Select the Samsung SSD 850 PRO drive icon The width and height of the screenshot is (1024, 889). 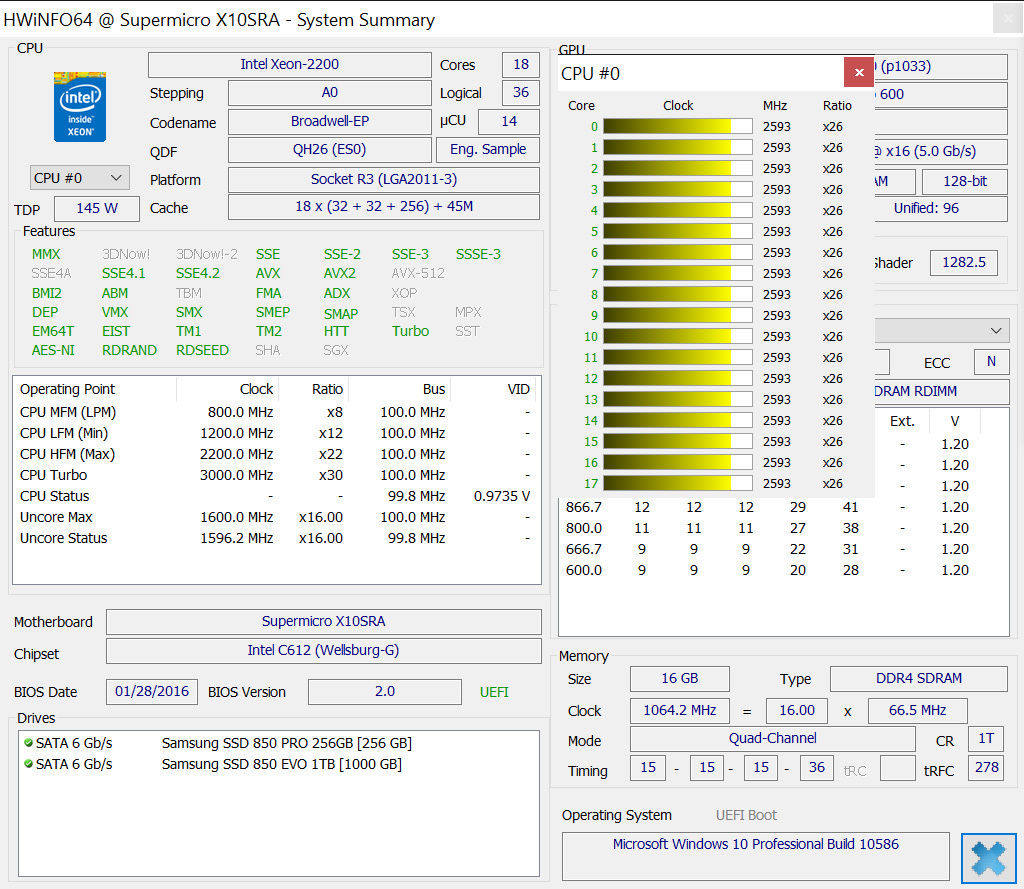30,742
